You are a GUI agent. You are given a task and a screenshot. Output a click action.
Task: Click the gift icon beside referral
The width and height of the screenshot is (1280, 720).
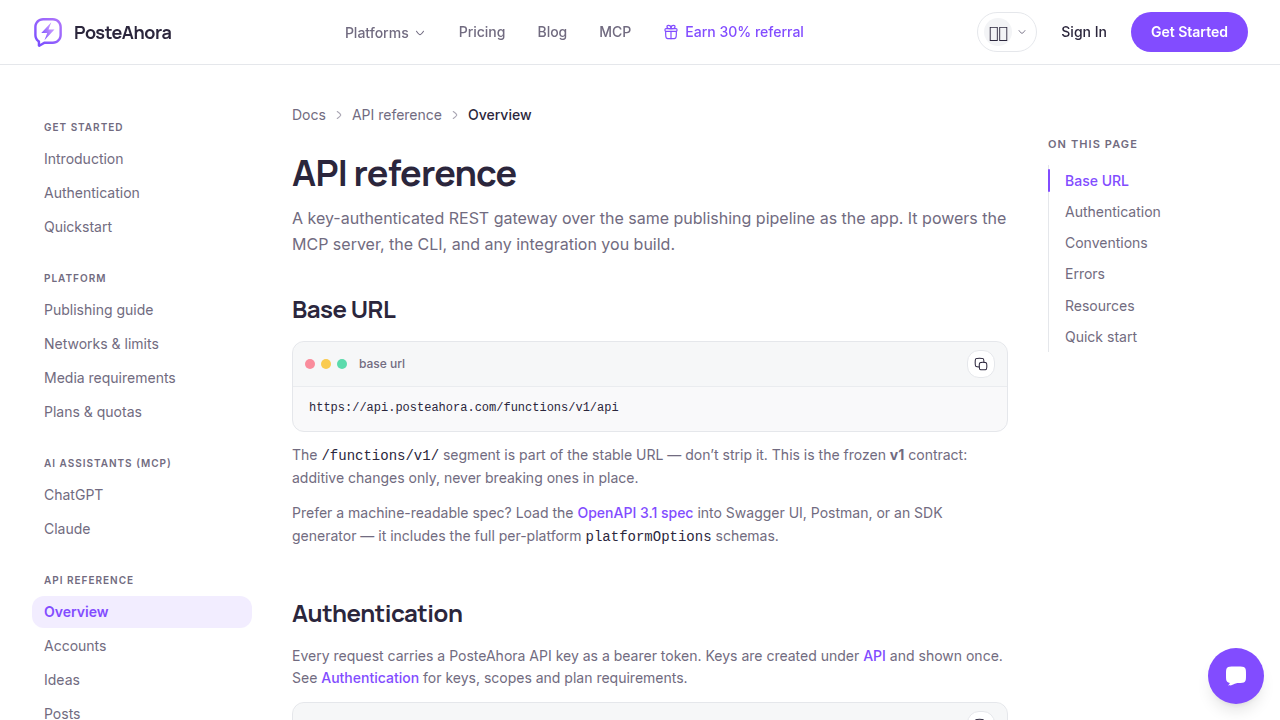pos(671,32)
